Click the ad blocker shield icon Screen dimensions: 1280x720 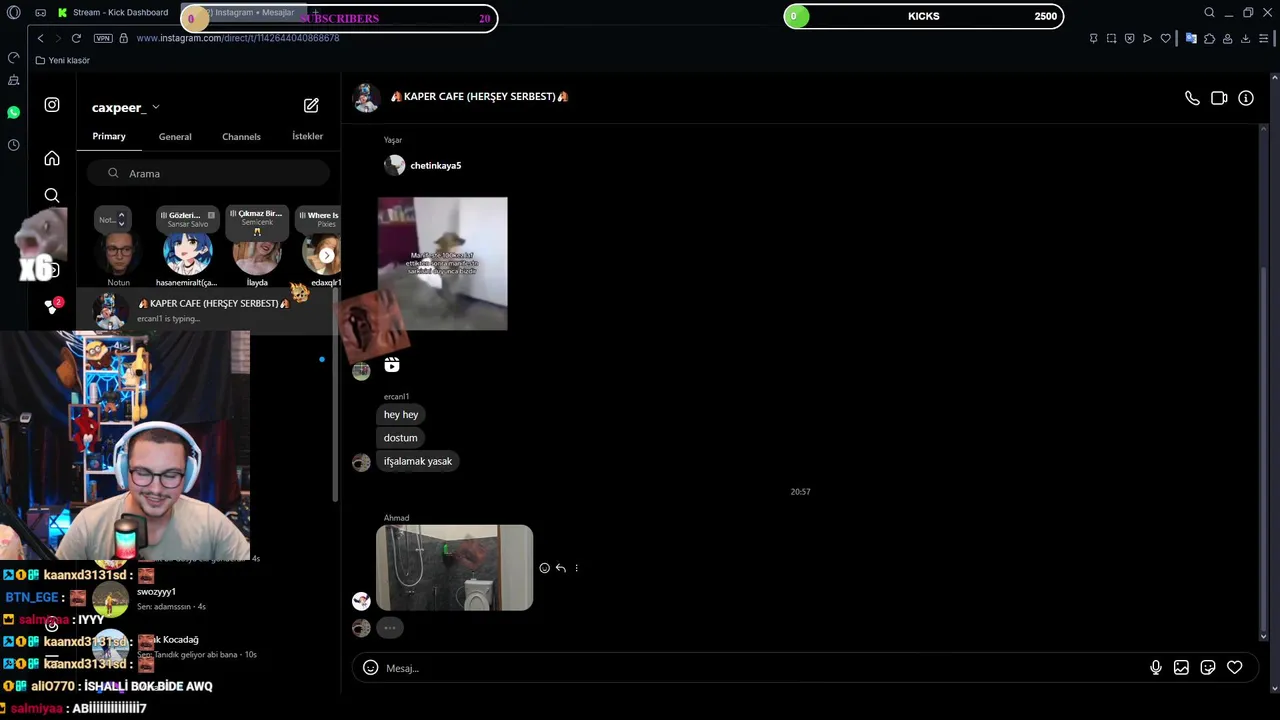[1129, 38]
